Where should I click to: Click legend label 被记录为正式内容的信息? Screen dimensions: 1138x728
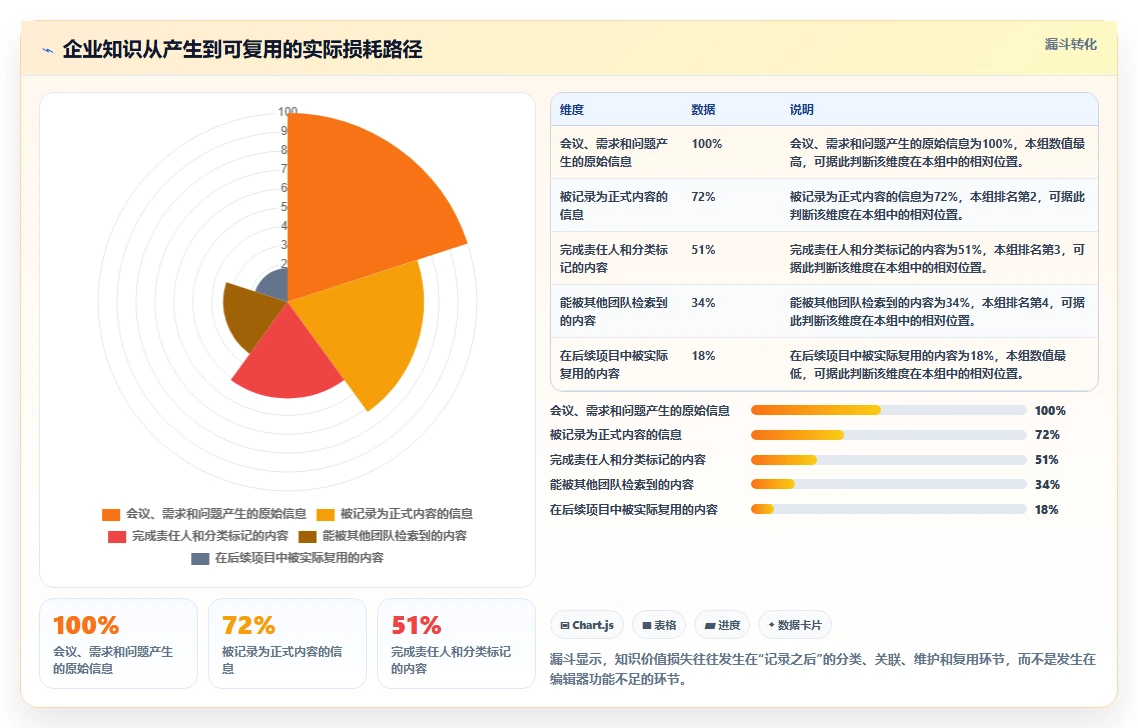point(406,514)
